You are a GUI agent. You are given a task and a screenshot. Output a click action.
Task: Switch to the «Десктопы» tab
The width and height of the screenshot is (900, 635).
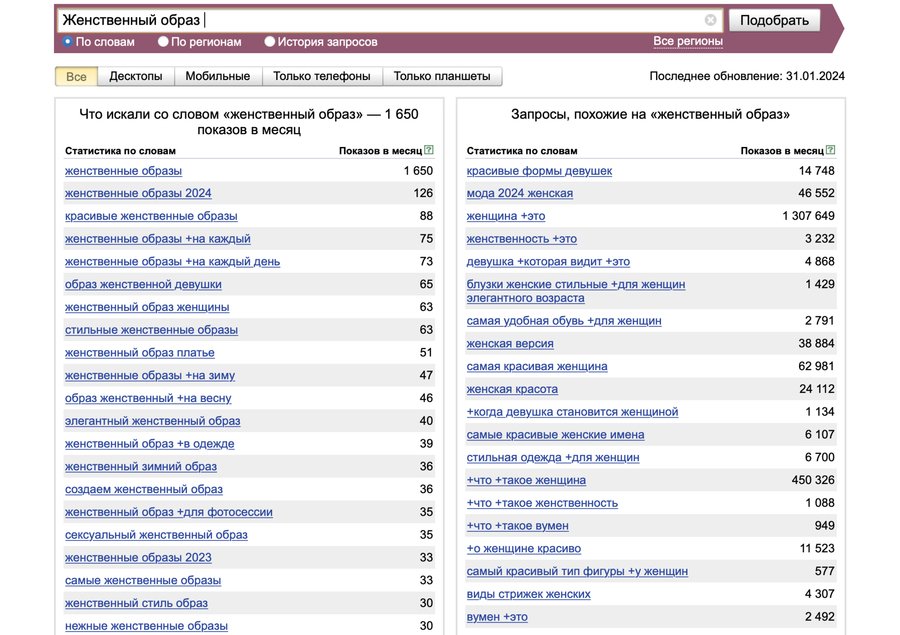coord(136,76)
